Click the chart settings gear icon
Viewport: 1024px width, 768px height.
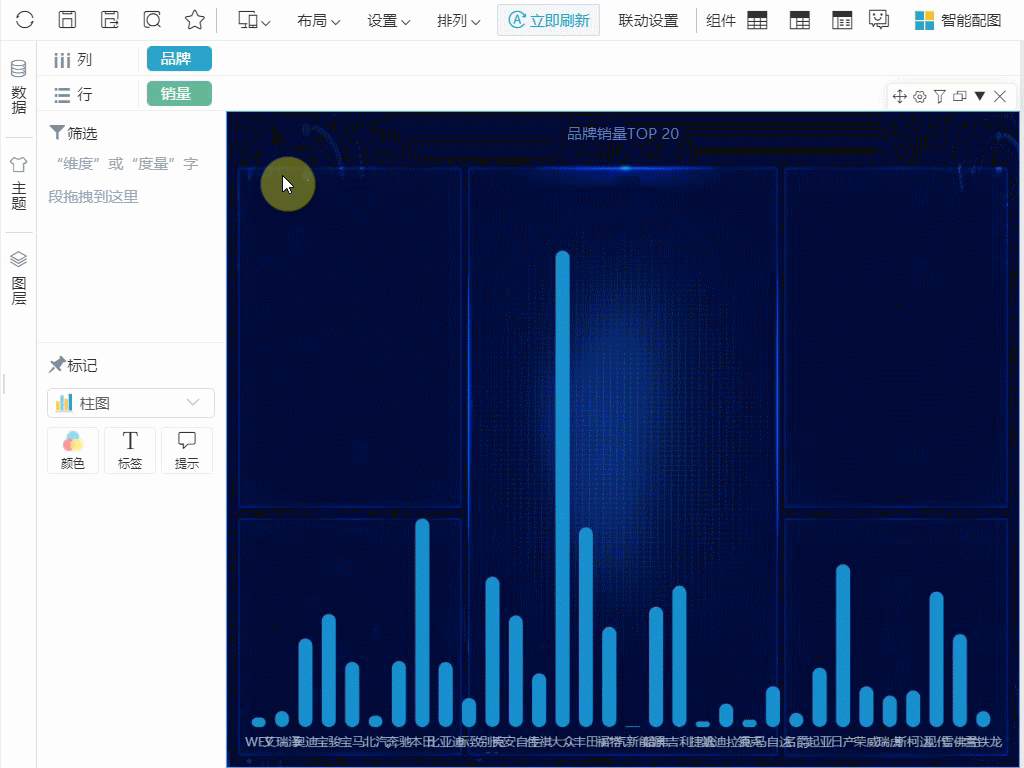(x=920, y=97)
